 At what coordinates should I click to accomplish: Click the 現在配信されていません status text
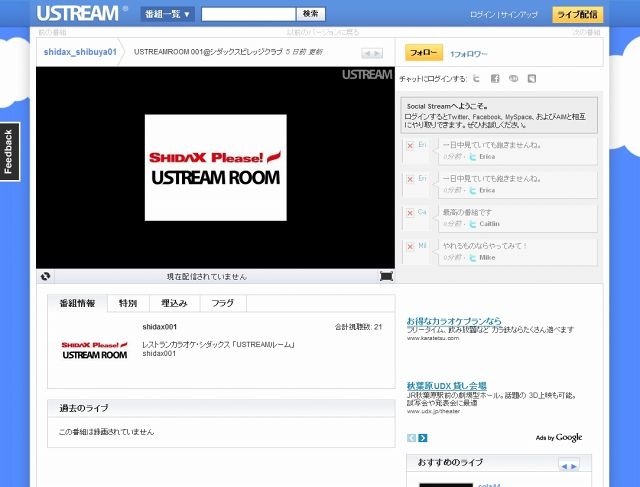pyautogui.click(x=207, y=277)
